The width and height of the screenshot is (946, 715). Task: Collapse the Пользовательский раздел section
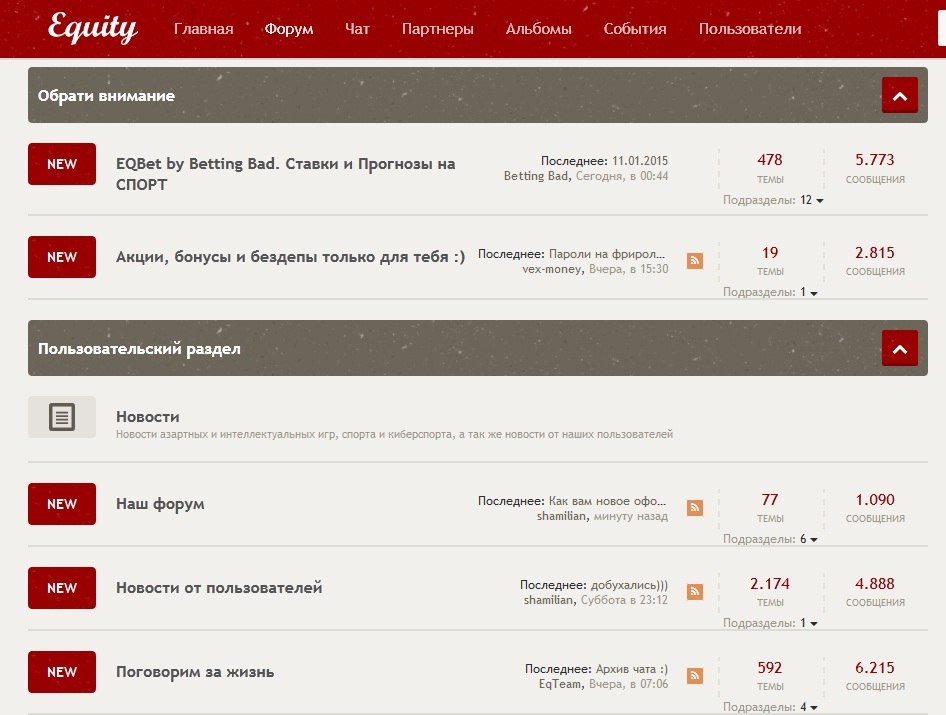point(899,349)
